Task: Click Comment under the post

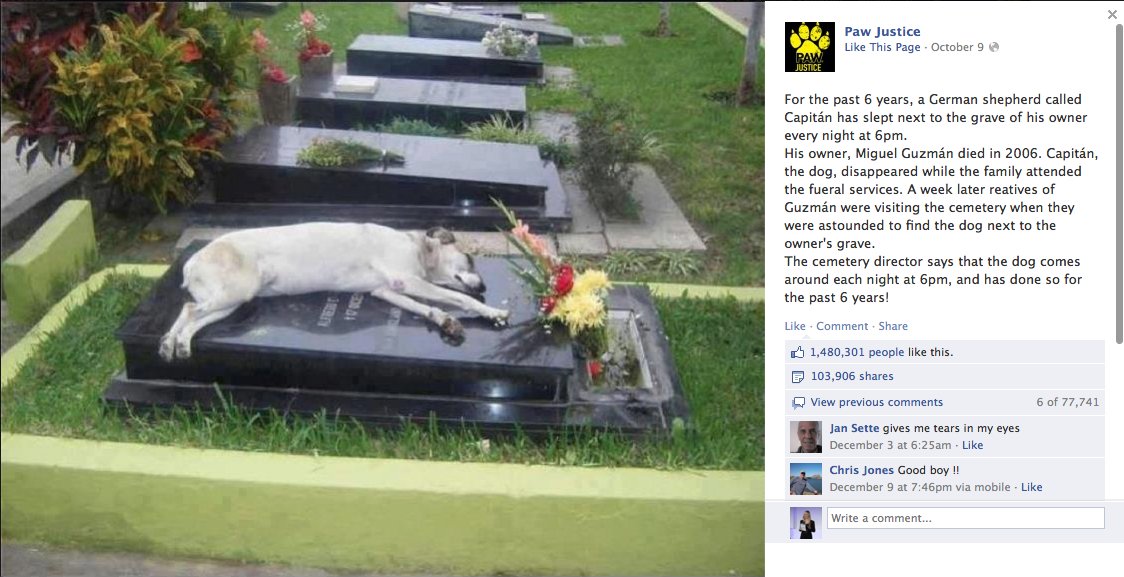Action: [842, 326]
